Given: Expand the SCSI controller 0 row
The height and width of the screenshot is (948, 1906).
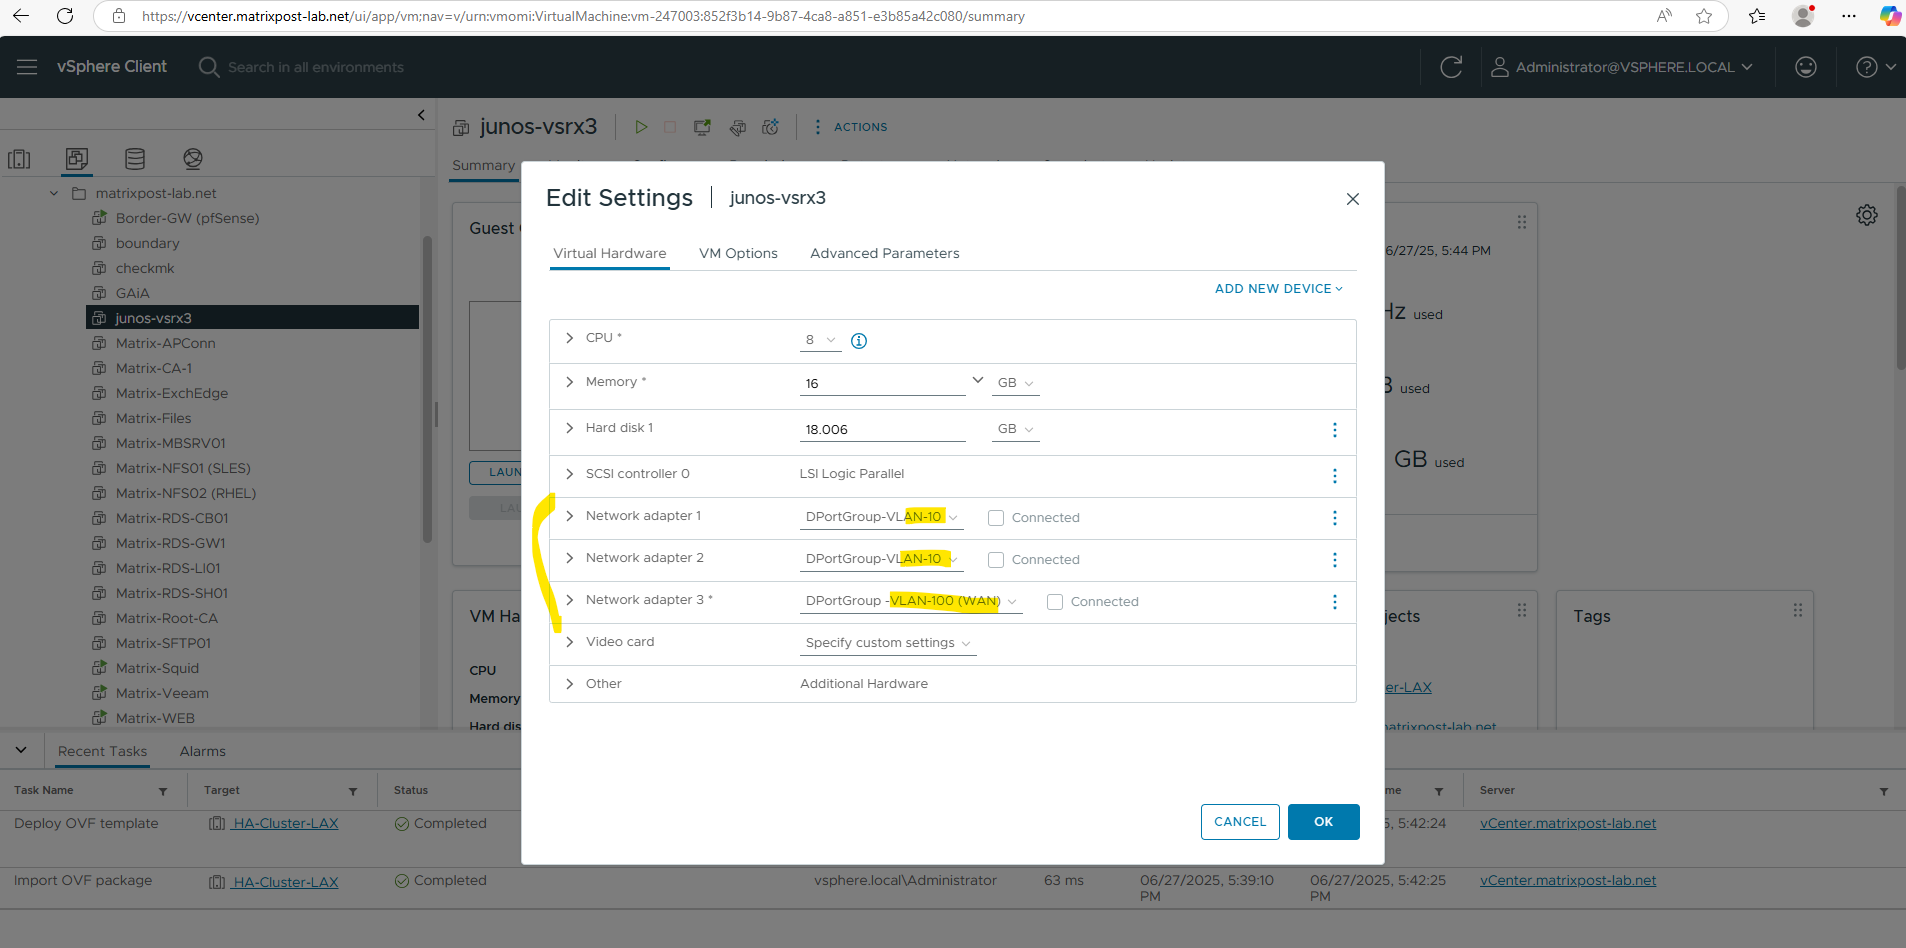Looking at the screenshot, I should [570, 474].
